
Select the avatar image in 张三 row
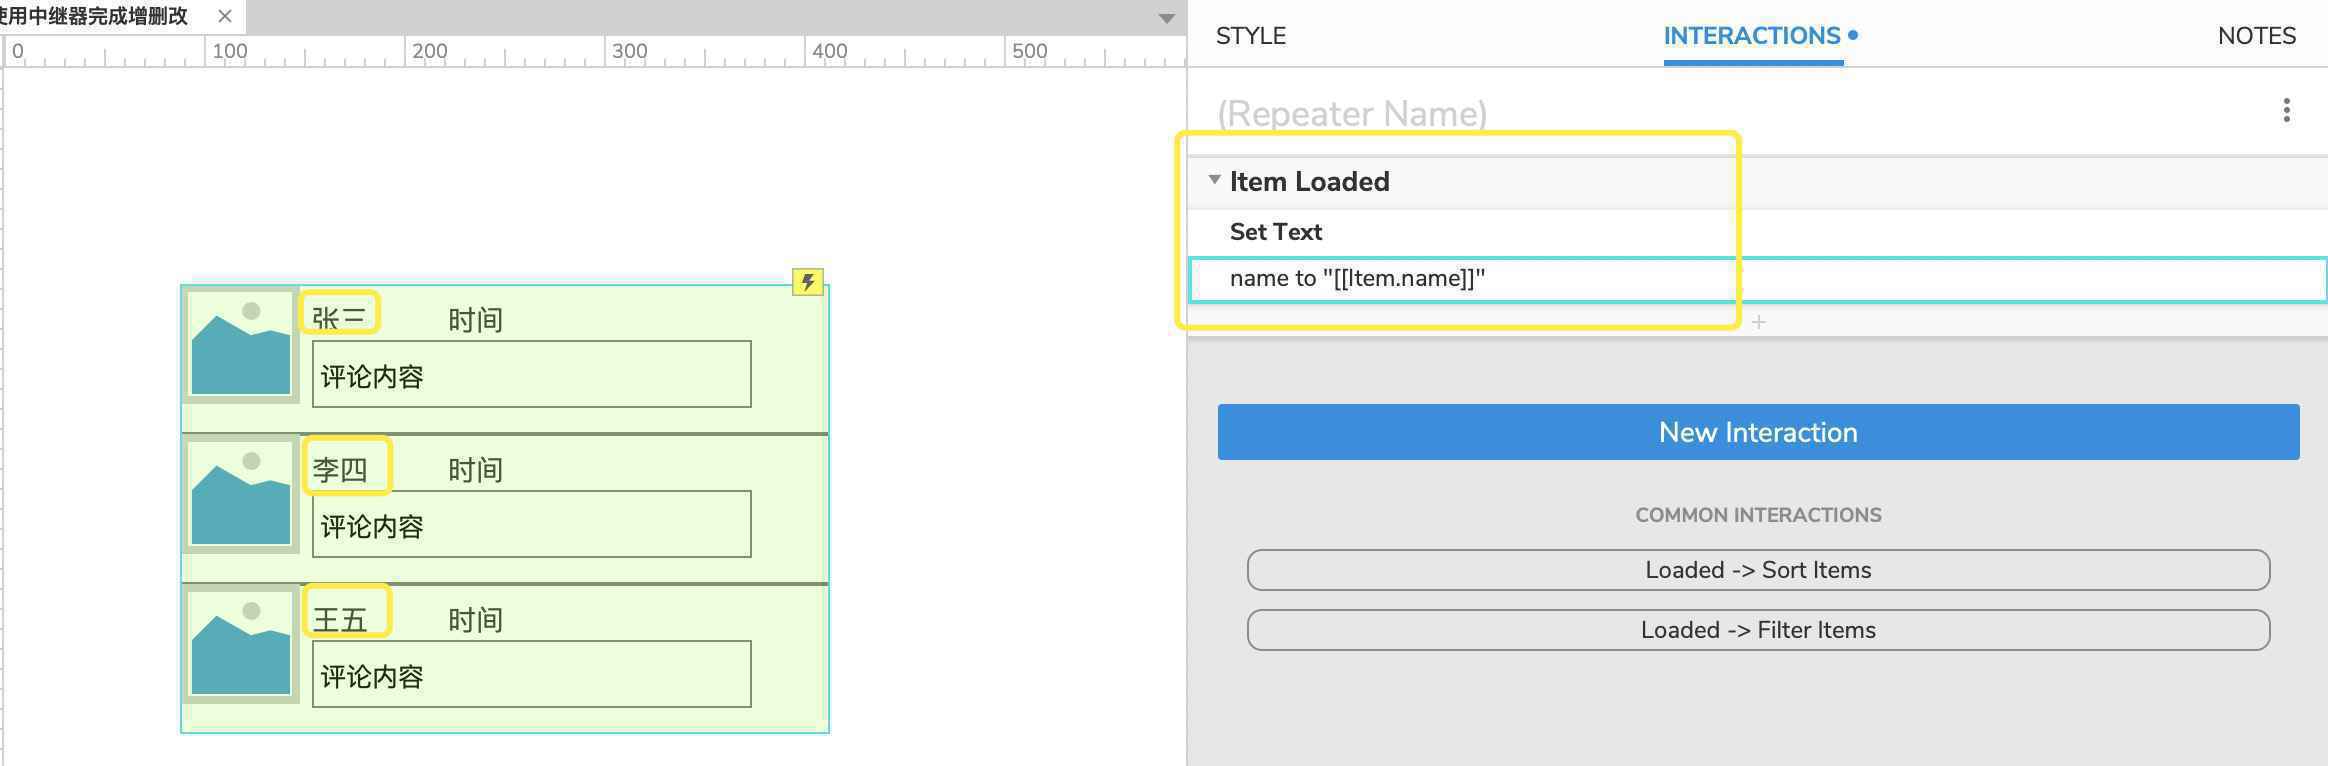point(241,345)
